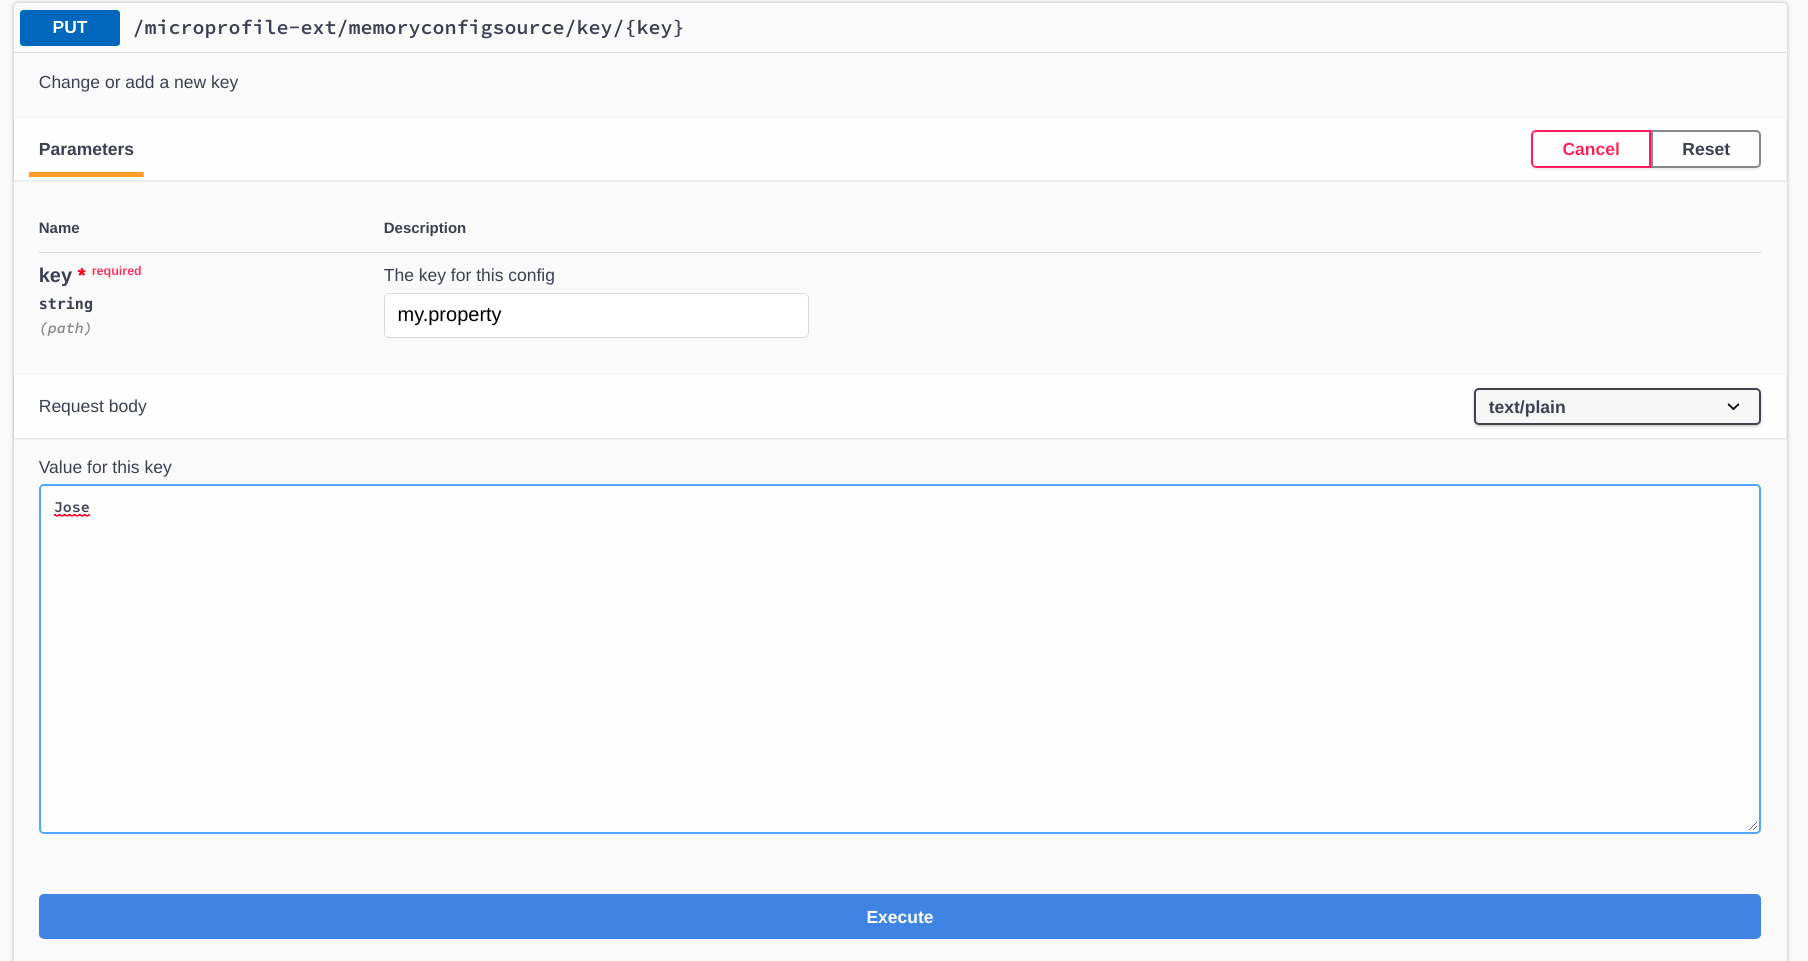Click the Cancel button
This screenshot has height=961, width=1808.
(x=1590, y=148)
